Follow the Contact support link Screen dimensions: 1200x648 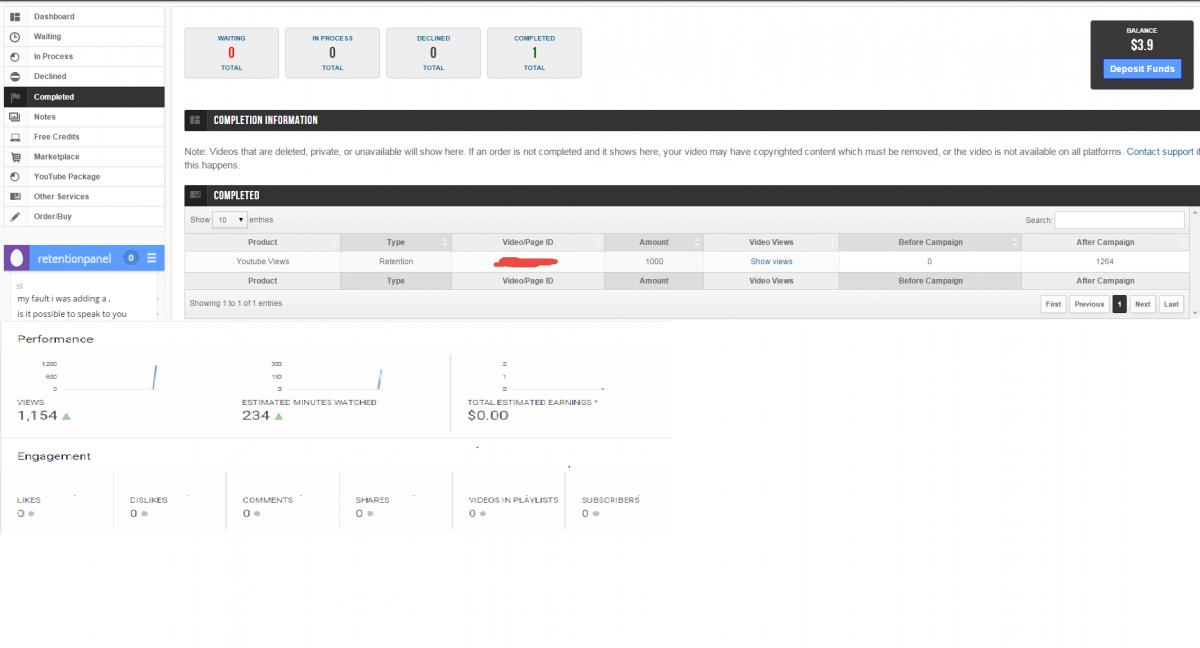pyautogui.click(x=1161, y=152)
